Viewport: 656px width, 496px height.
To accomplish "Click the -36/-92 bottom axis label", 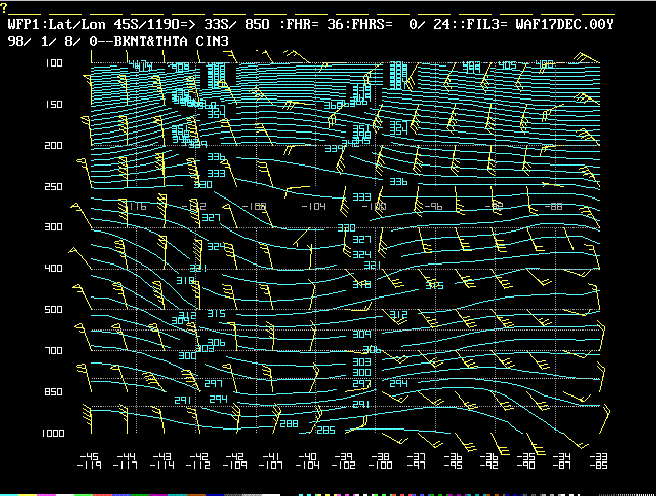I will pos(489,461).
